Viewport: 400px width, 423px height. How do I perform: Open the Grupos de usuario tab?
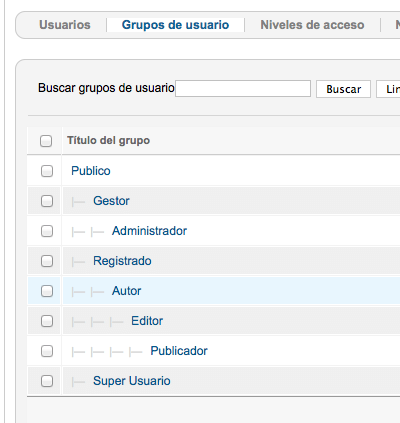(175, 25)
